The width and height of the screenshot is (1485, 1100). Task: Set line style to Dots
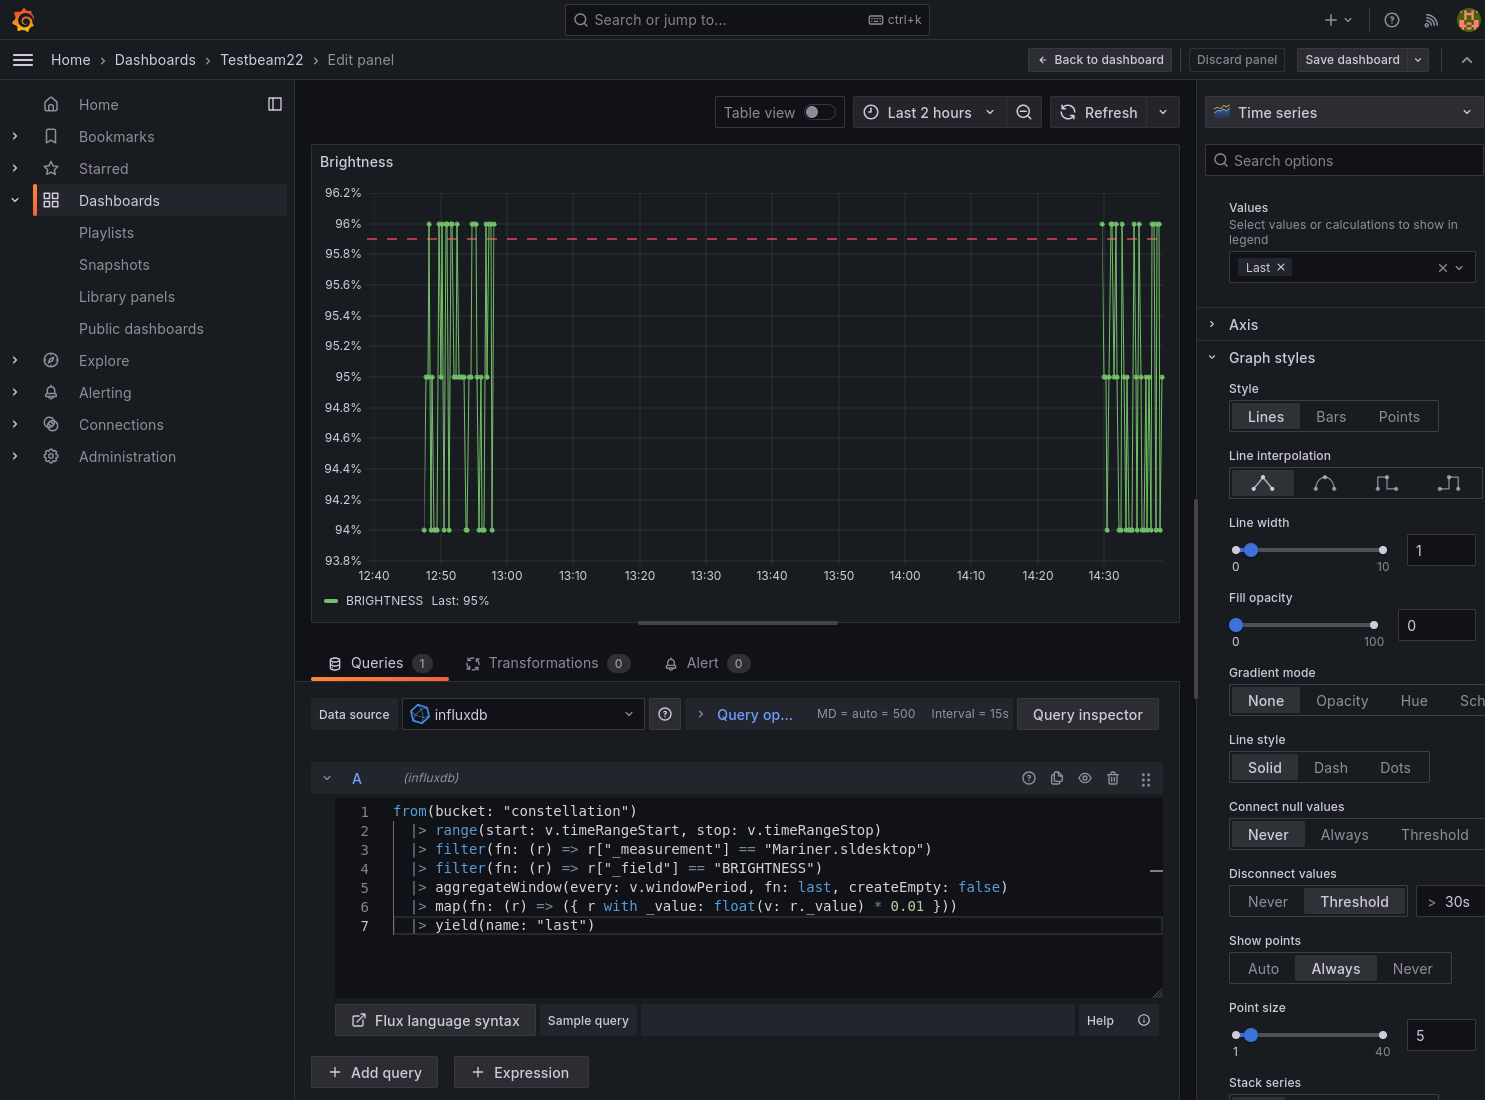[x=1395, y=768]
